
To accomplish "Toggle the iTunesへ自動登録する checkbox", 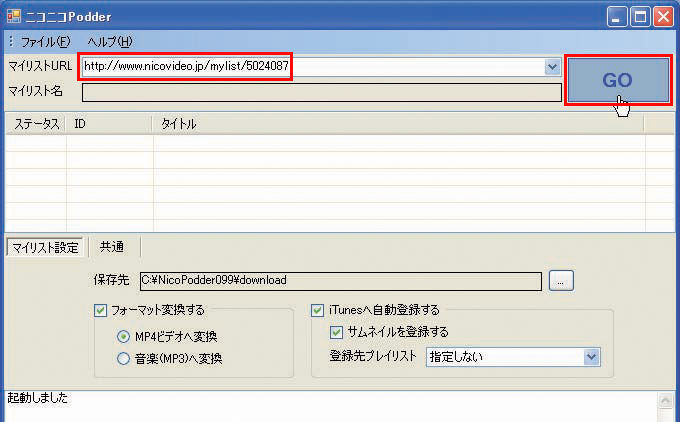I will click(x=317, y=311).
